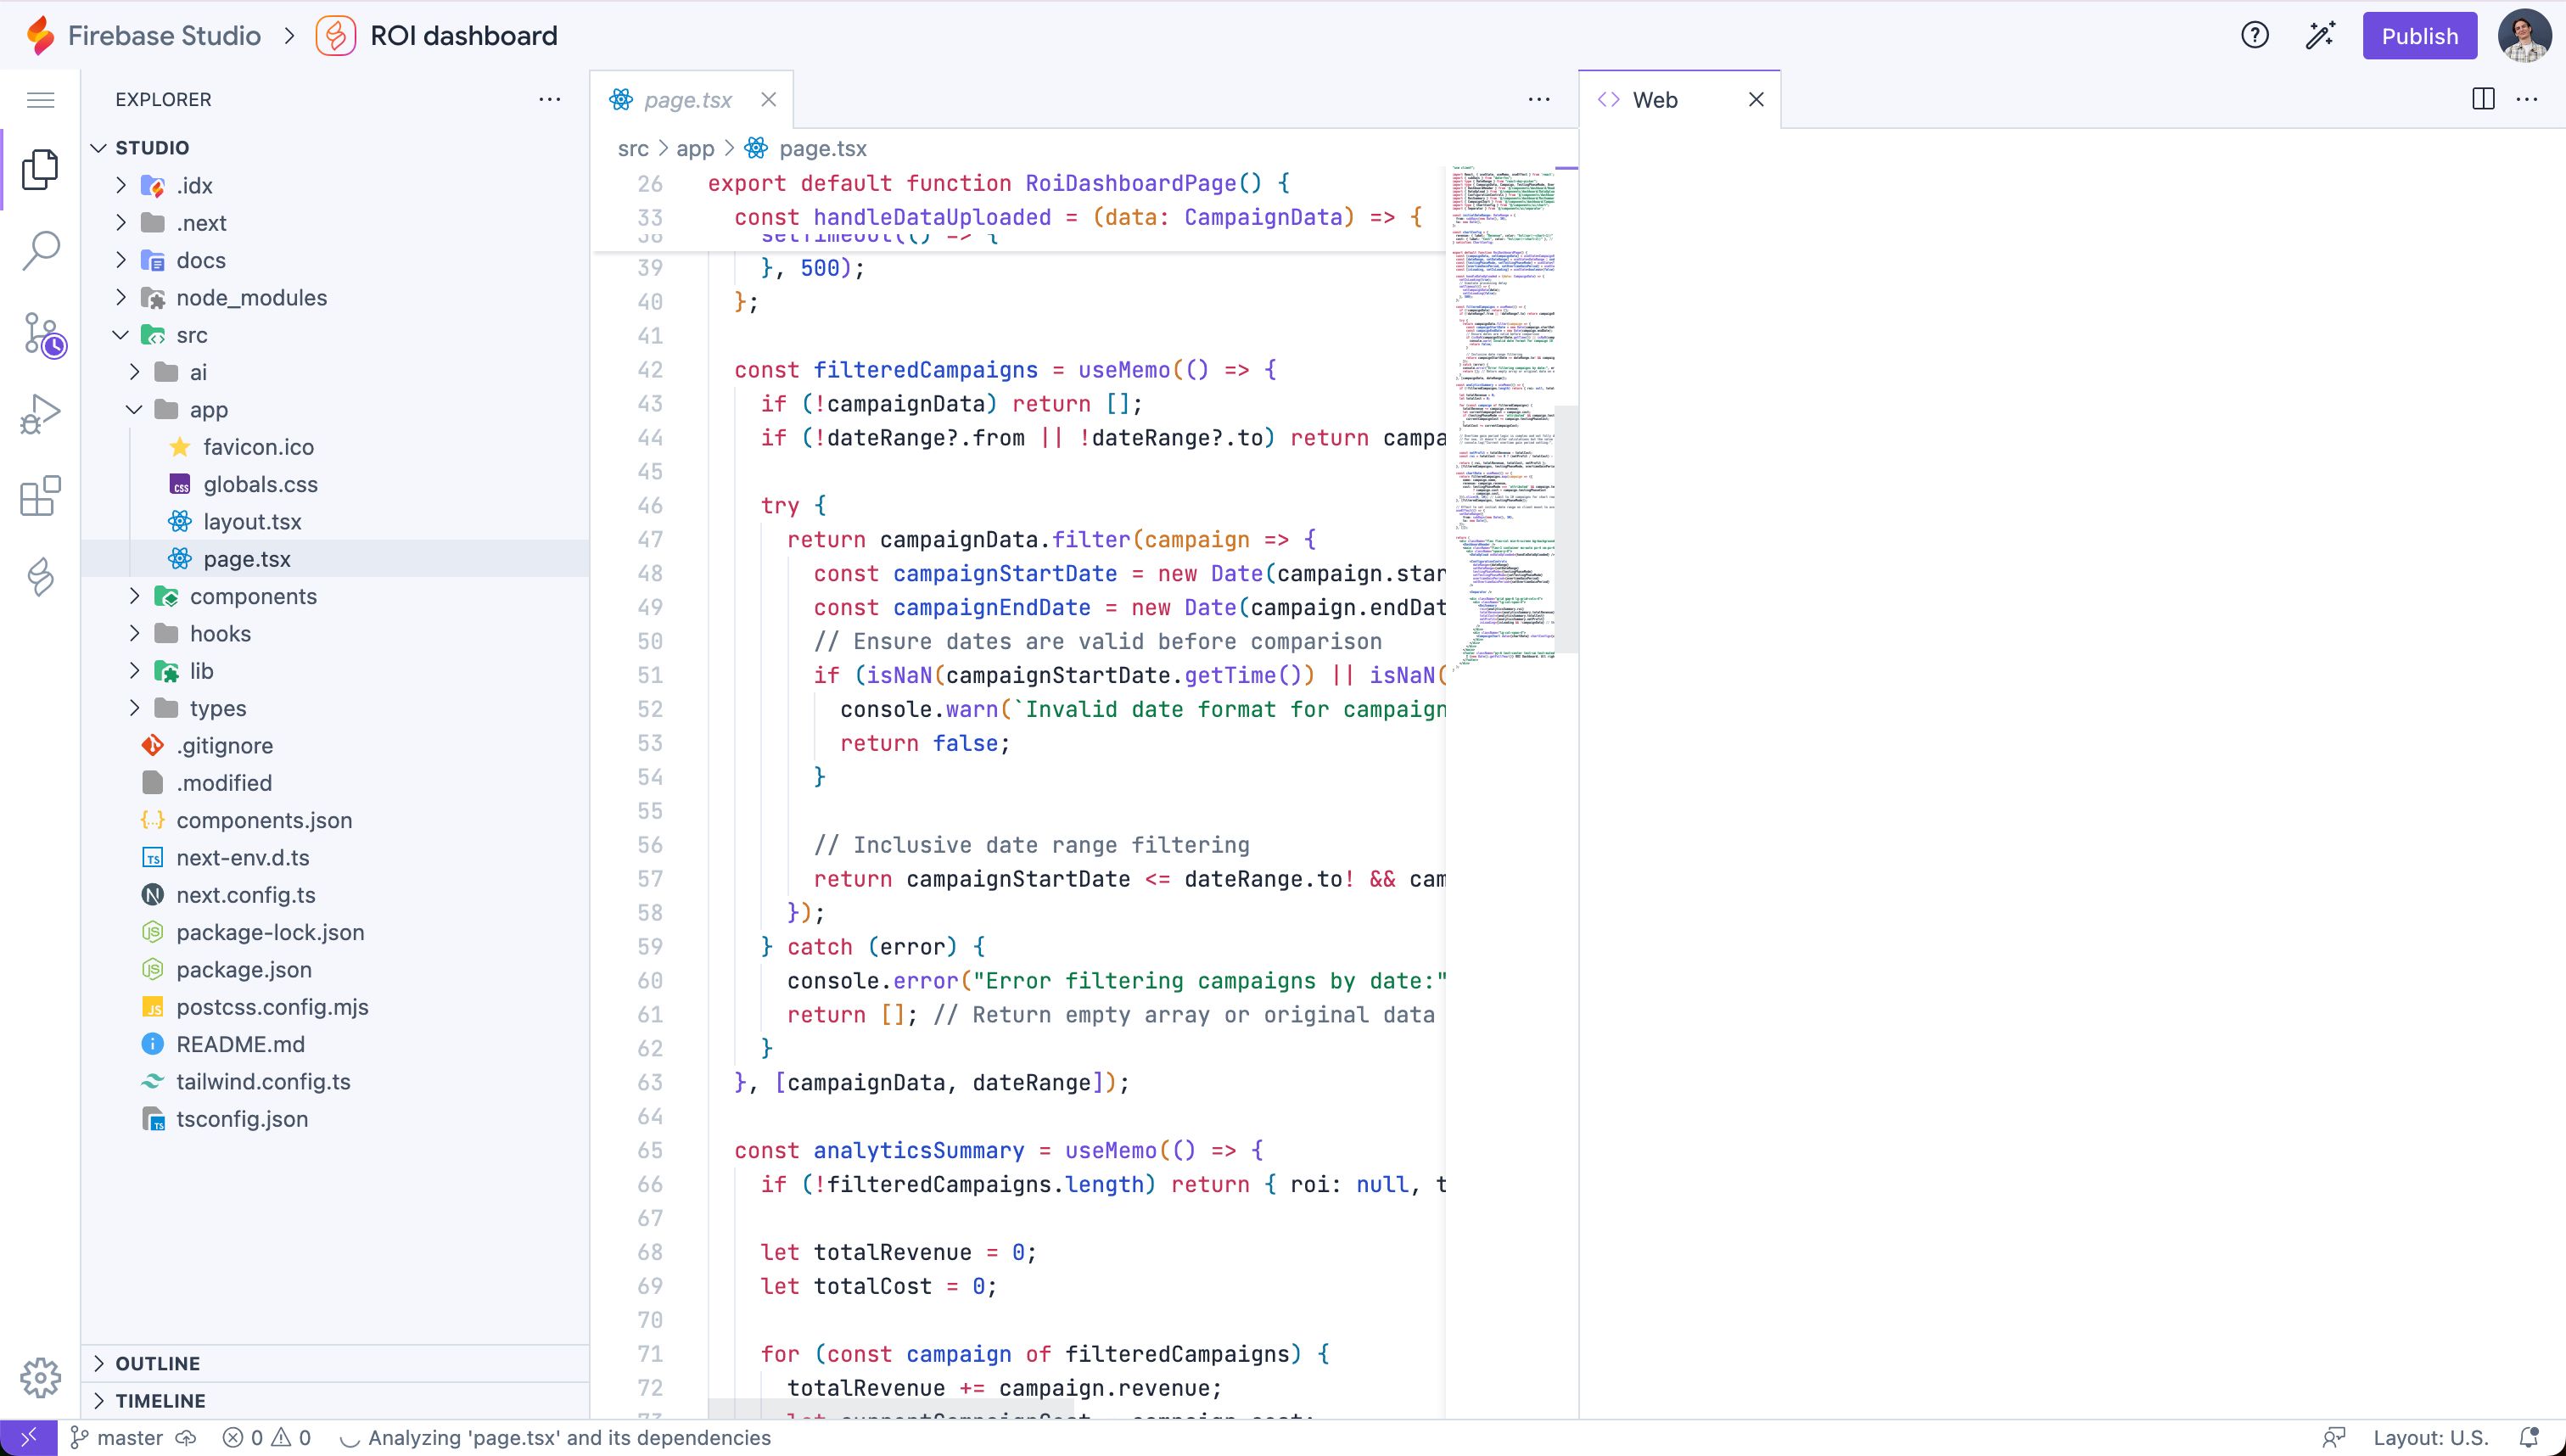
Task: Open components.json file
Action: tap(335, 820)
